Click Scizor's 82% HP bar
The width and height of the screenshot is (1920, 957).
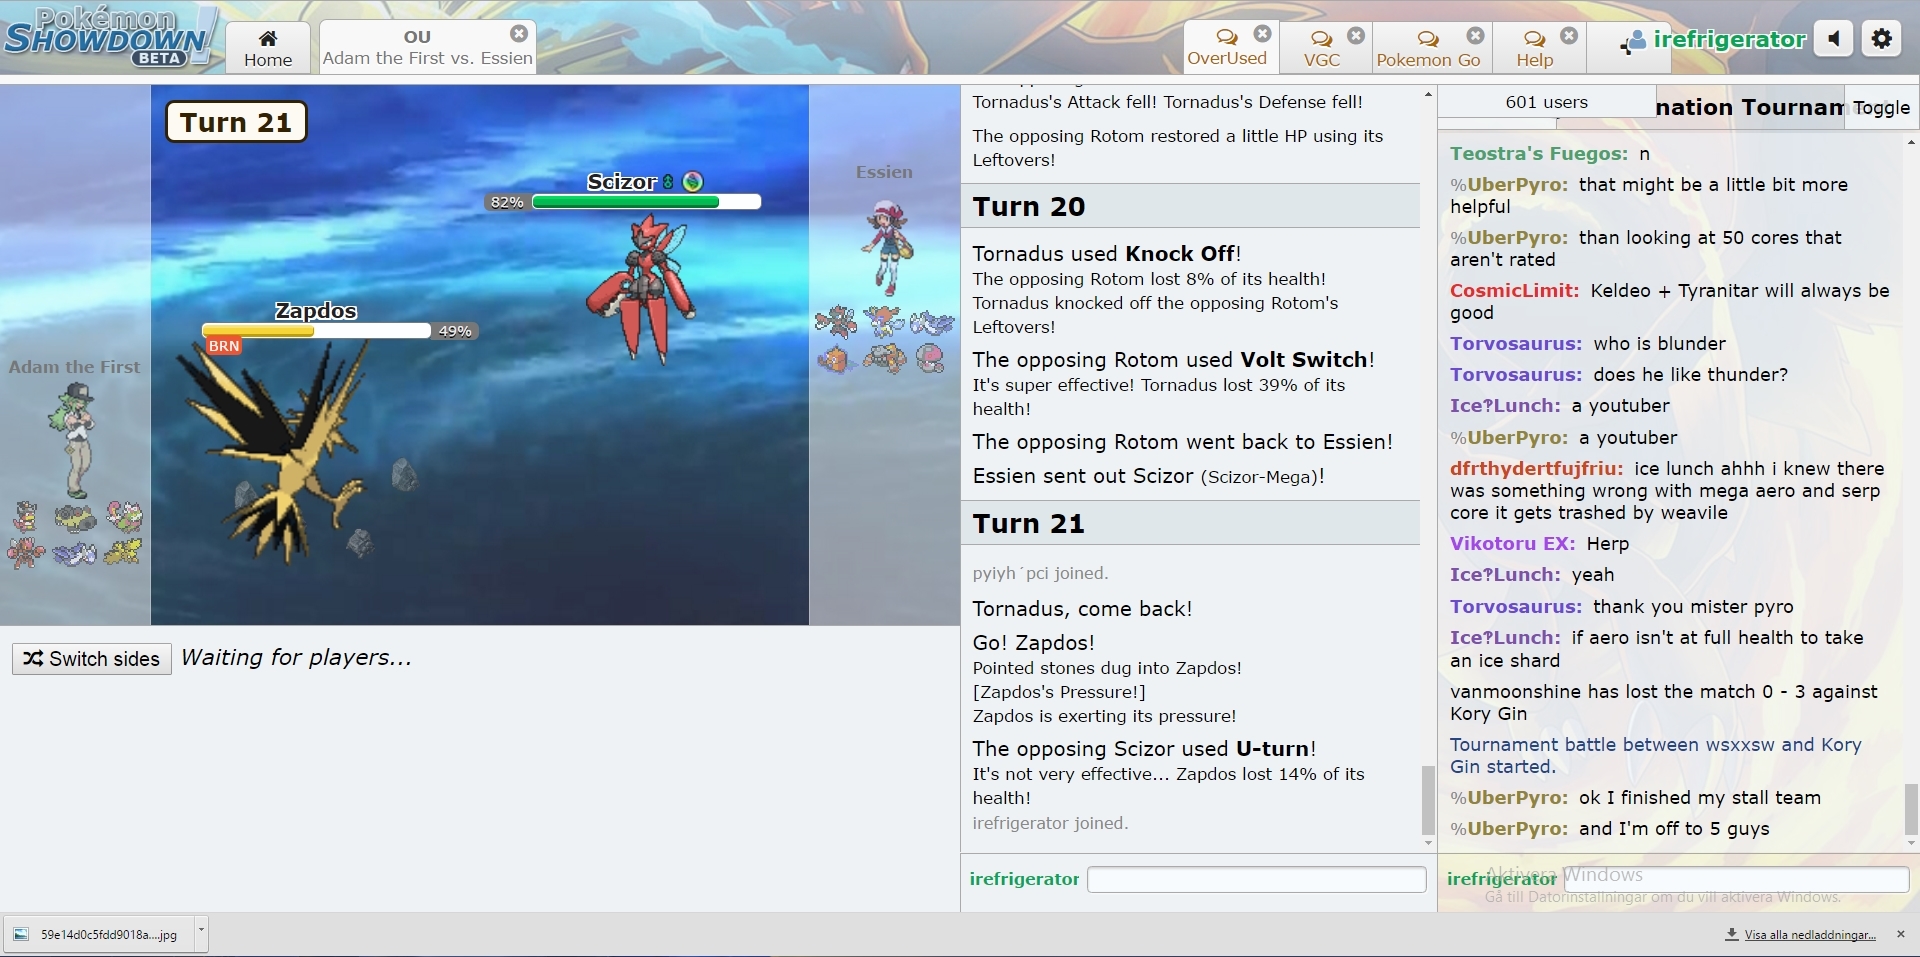click(x=646, y=202)
